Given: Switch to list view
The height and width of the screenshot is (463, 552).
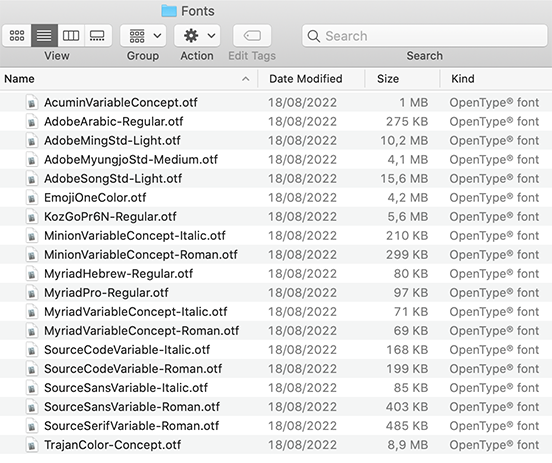Looking at the screenshot, I should [44, 36].
